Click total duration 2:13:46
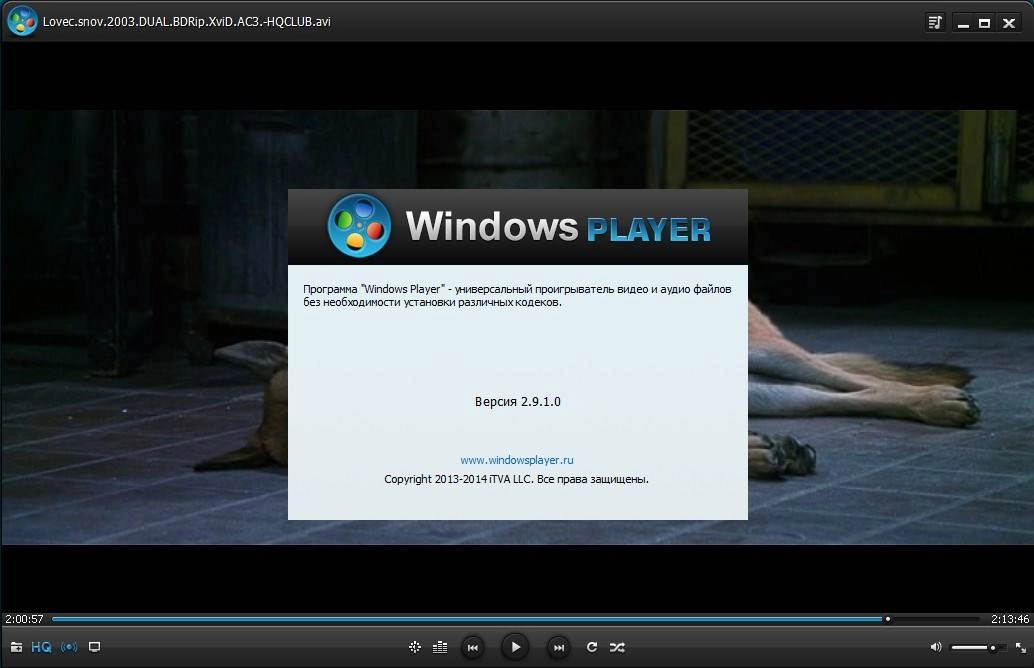The image size is (1034, 668). click(1010, 619)
